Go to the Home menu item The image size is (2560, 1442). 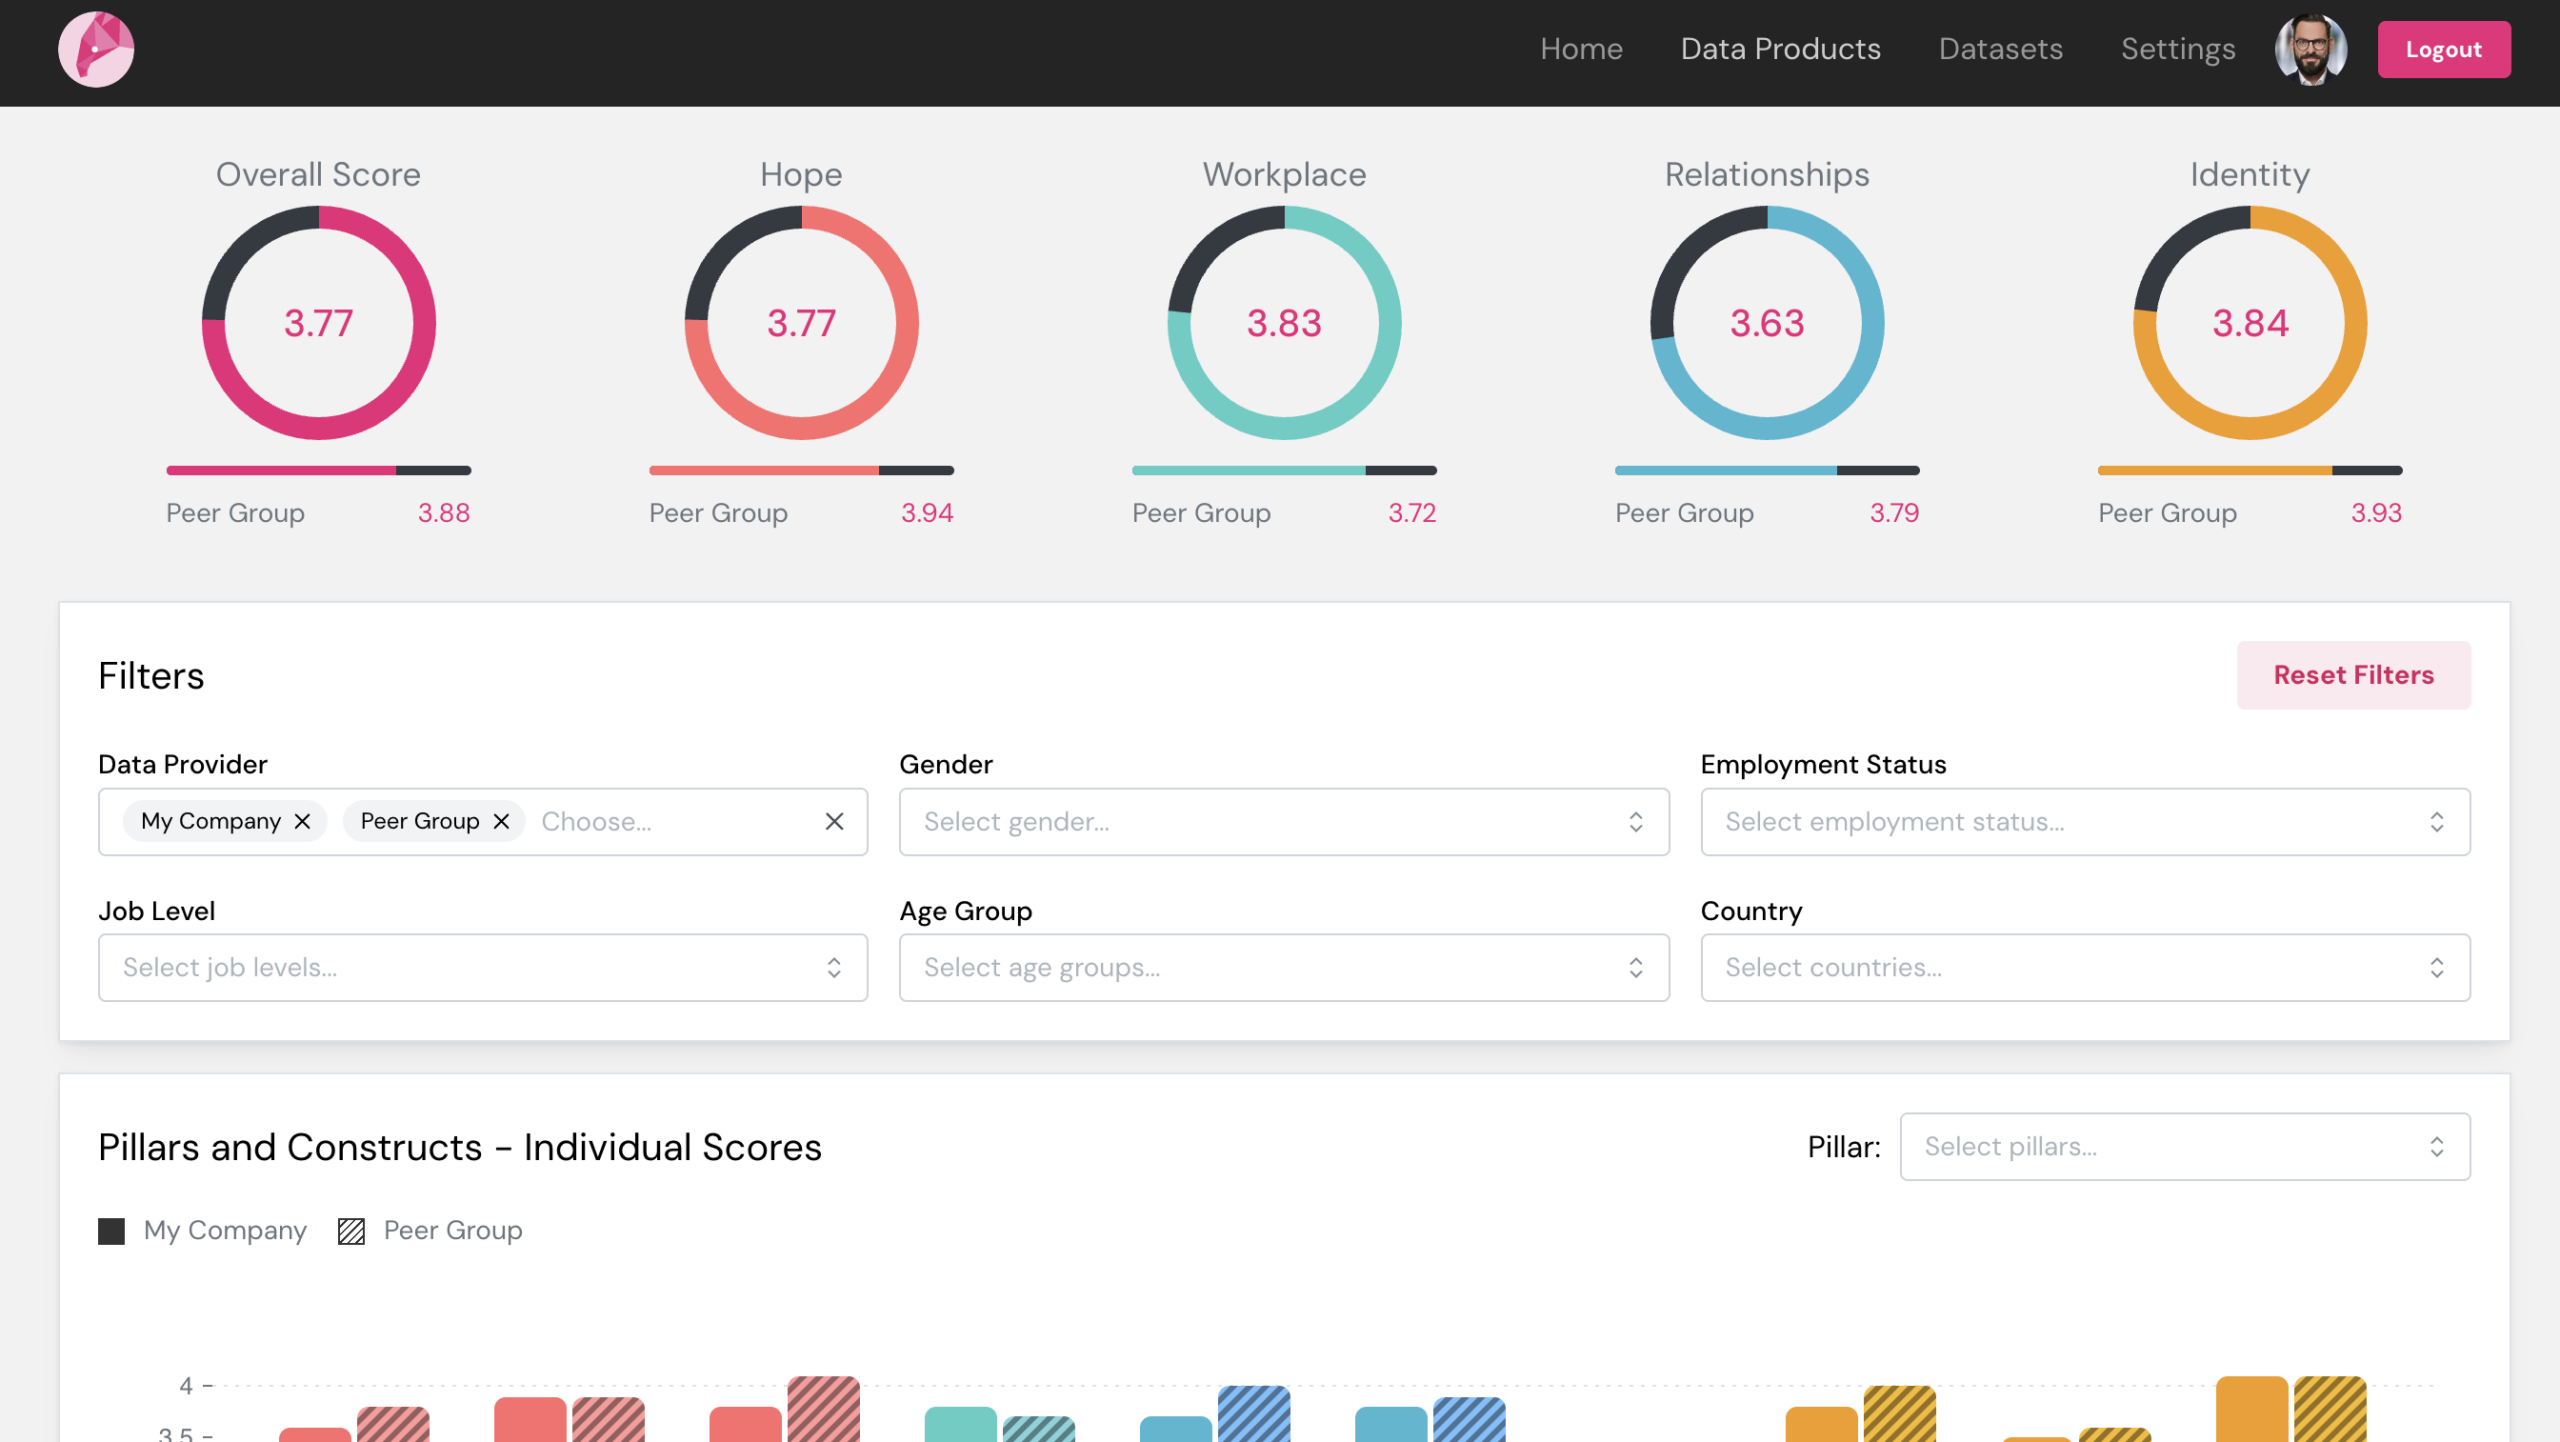(x=1580, y=49)
